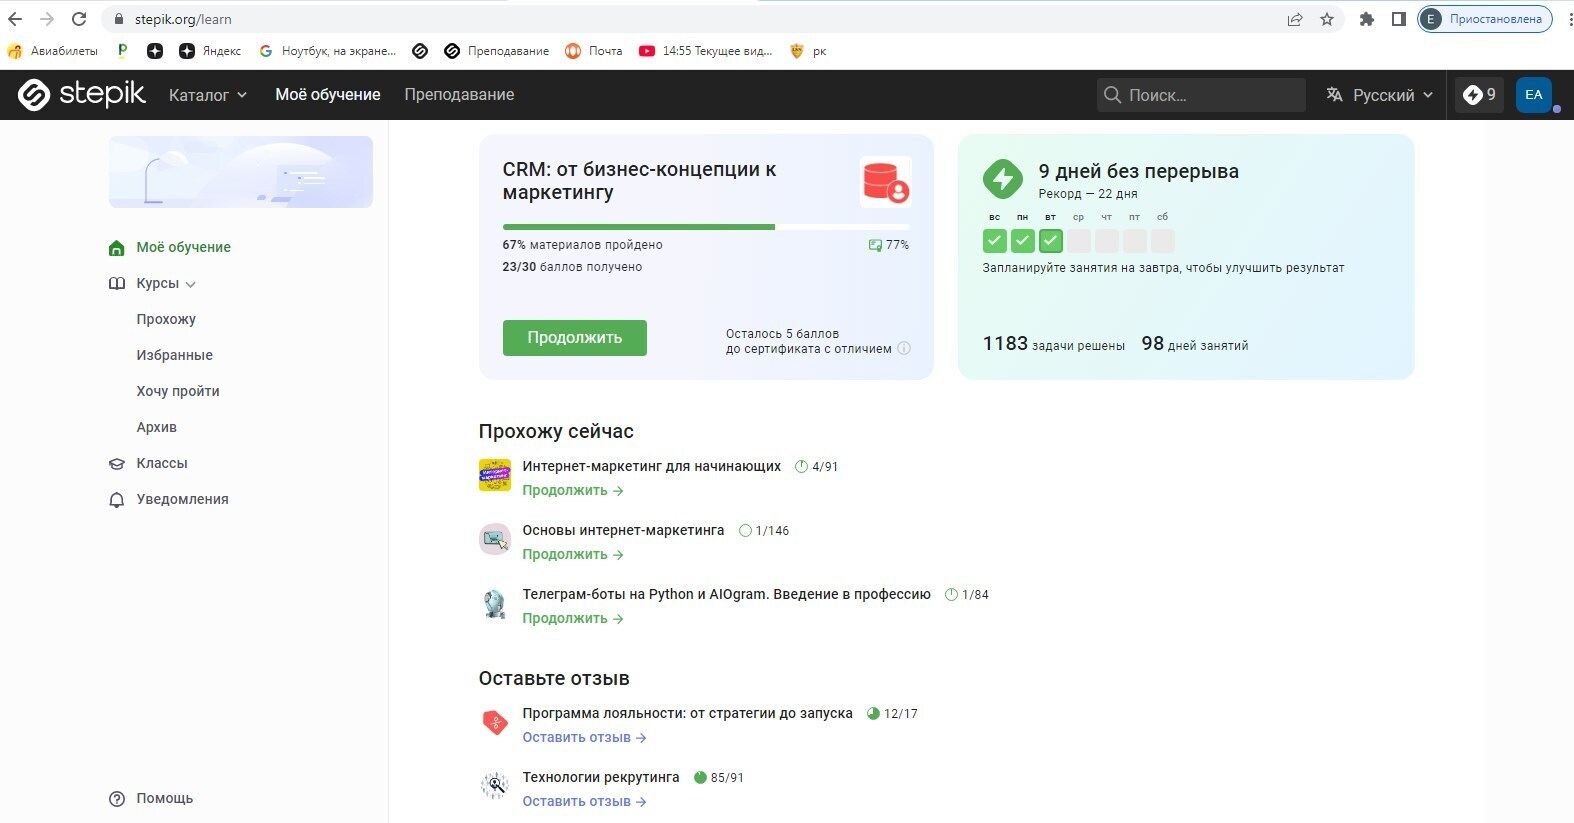The height and width of the screenshot is (823, 1574).
Task: Switch to the Преподавание header tab
Action: [x=459, y=95]
